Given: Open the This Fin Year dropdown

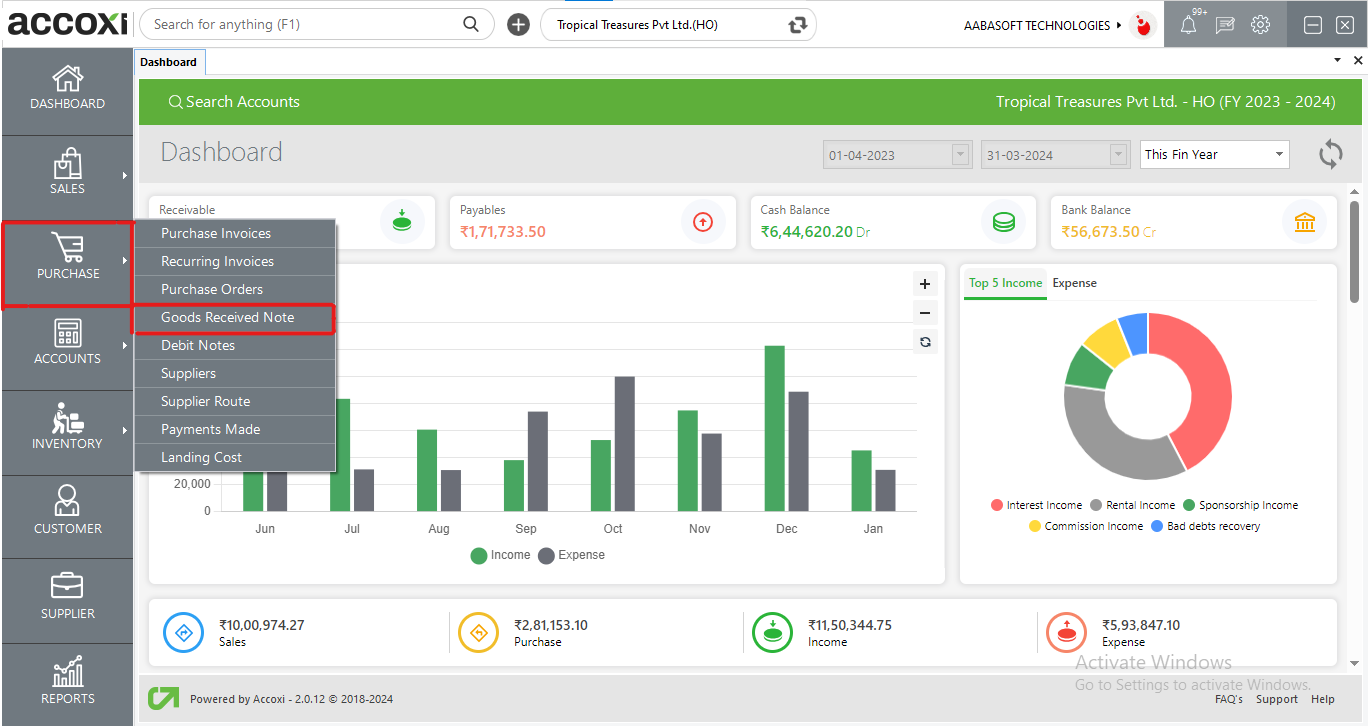Looking at the screenshot, I should click(1214, 155).
